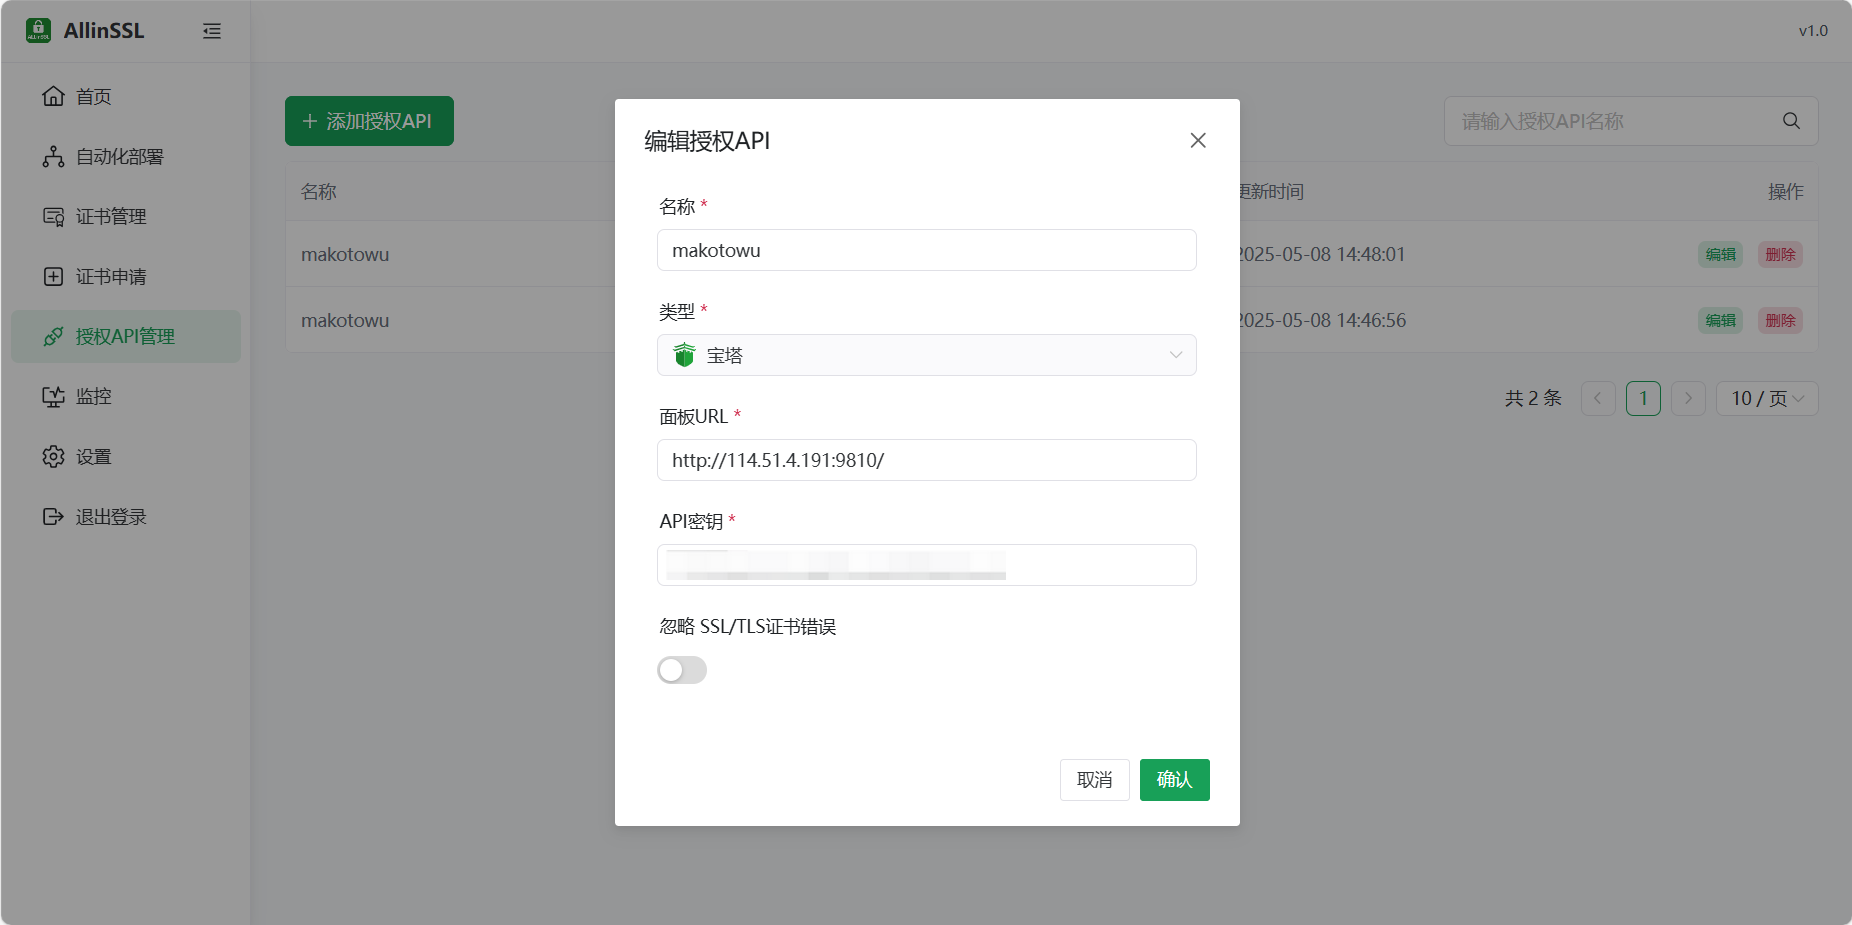Click the 退出登录 logout icon
The image size is (1852, 925).
53,516
